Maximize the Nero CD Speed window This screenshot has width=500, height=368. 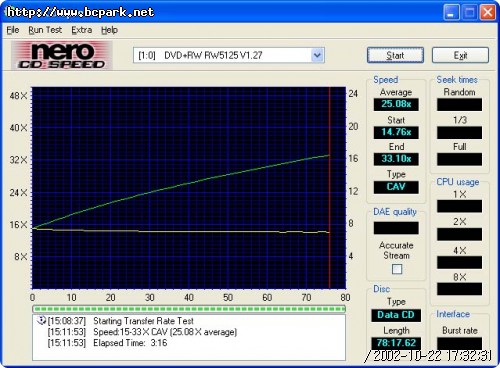469,12
